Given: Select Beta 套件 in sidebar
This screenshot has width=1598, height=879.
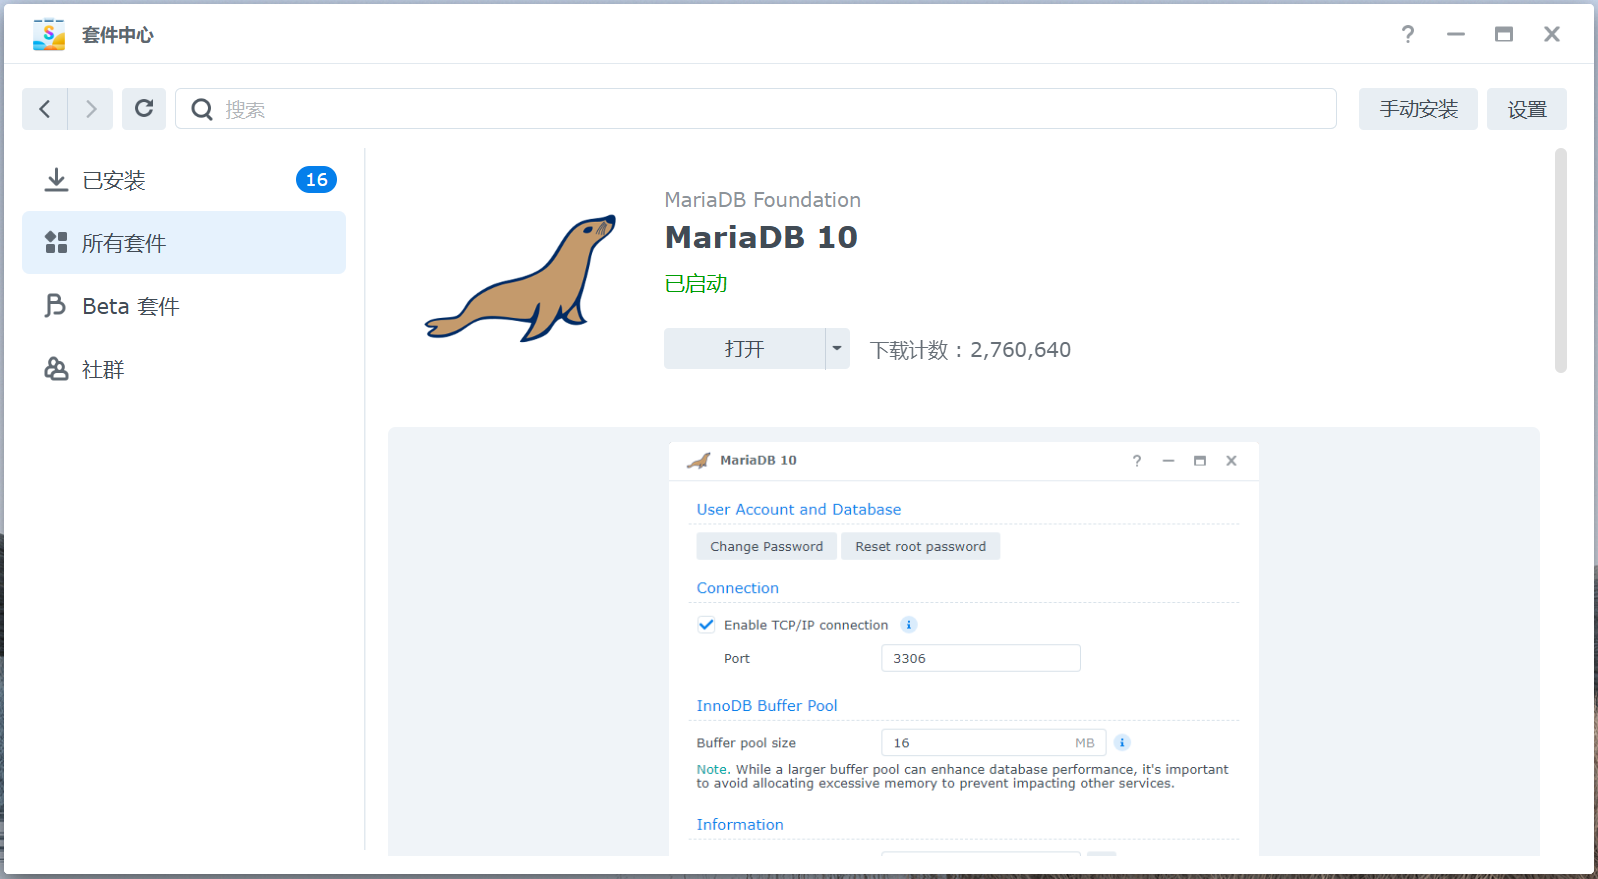Looking at the screenshot, I should tap(184, 306).
